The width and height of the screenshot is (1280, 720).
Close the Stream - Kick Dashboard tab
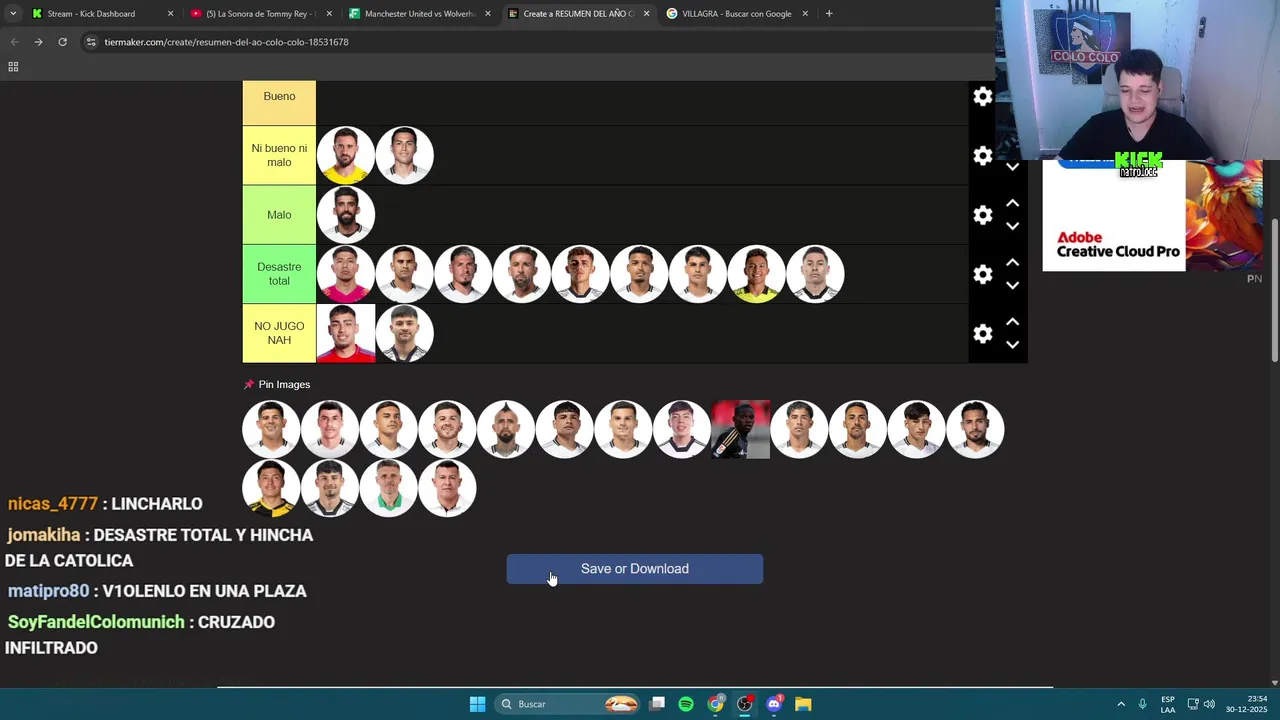tap(170, 14)
